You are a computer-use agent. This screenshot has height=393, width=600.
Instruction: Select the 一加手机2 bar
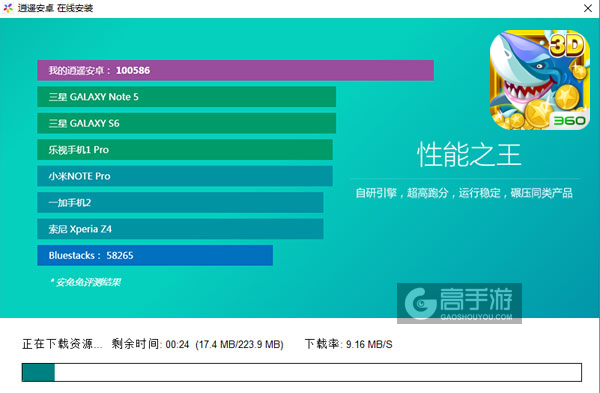[x=180, y=202]
